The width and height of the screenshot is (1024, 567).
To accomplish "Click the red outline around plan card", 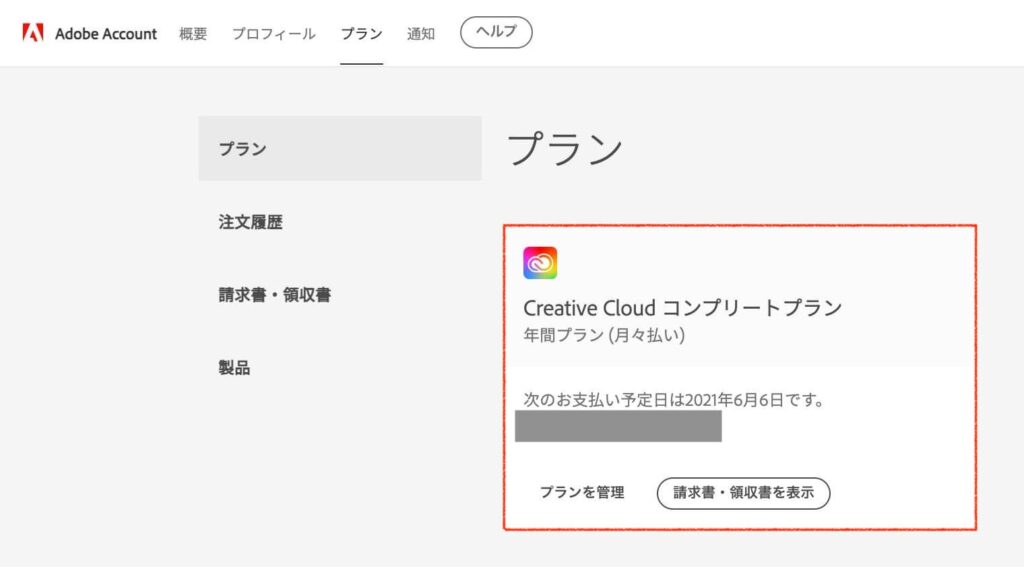I will point(740,226).
